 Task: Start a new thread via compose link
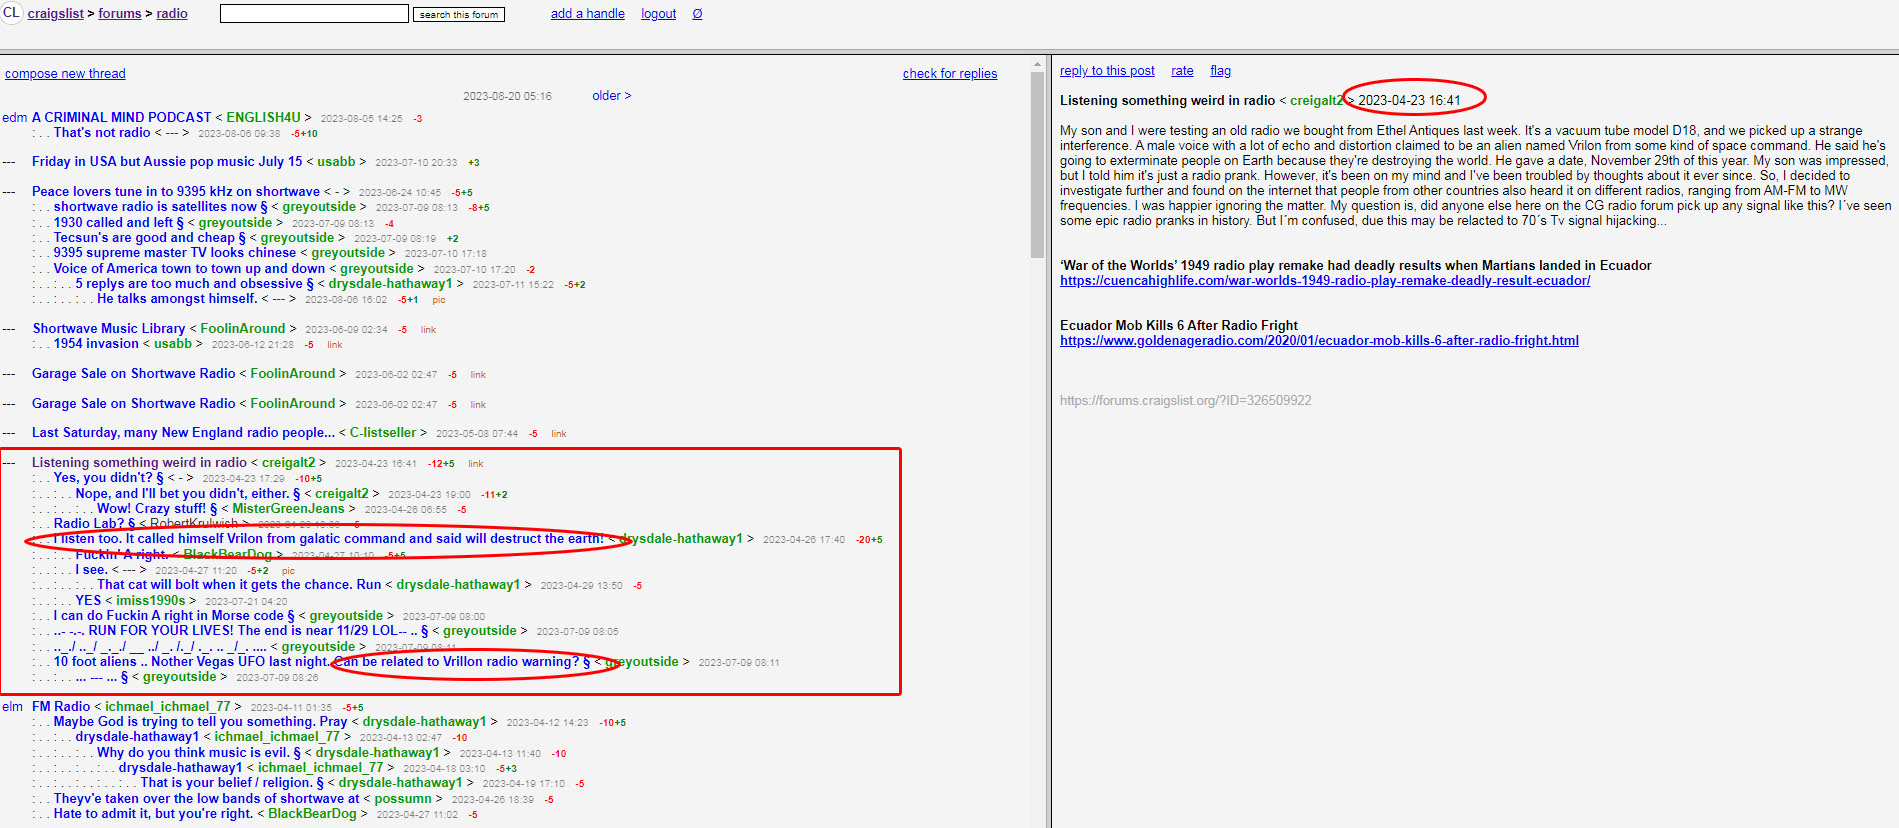65,74
